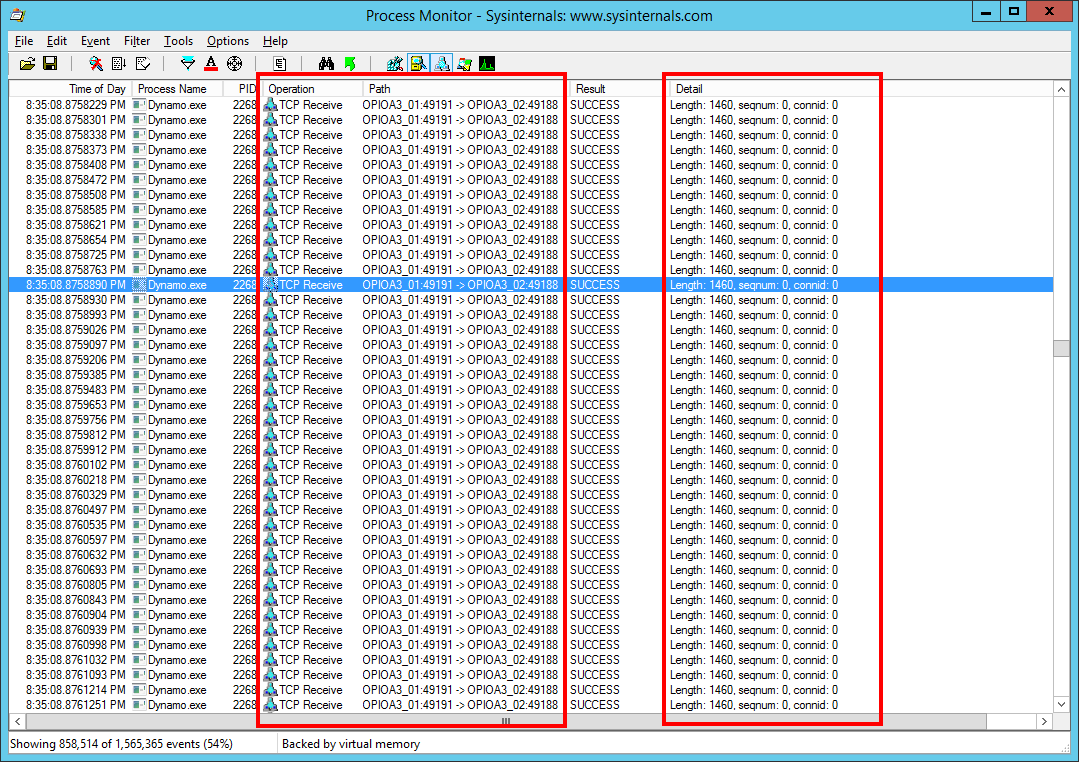The height and width of the screenshot is (762, 1079).
Task: Click the TCP Receive network icon at 8:35:08.8758301 PM
Action: (x=270, y=120)
